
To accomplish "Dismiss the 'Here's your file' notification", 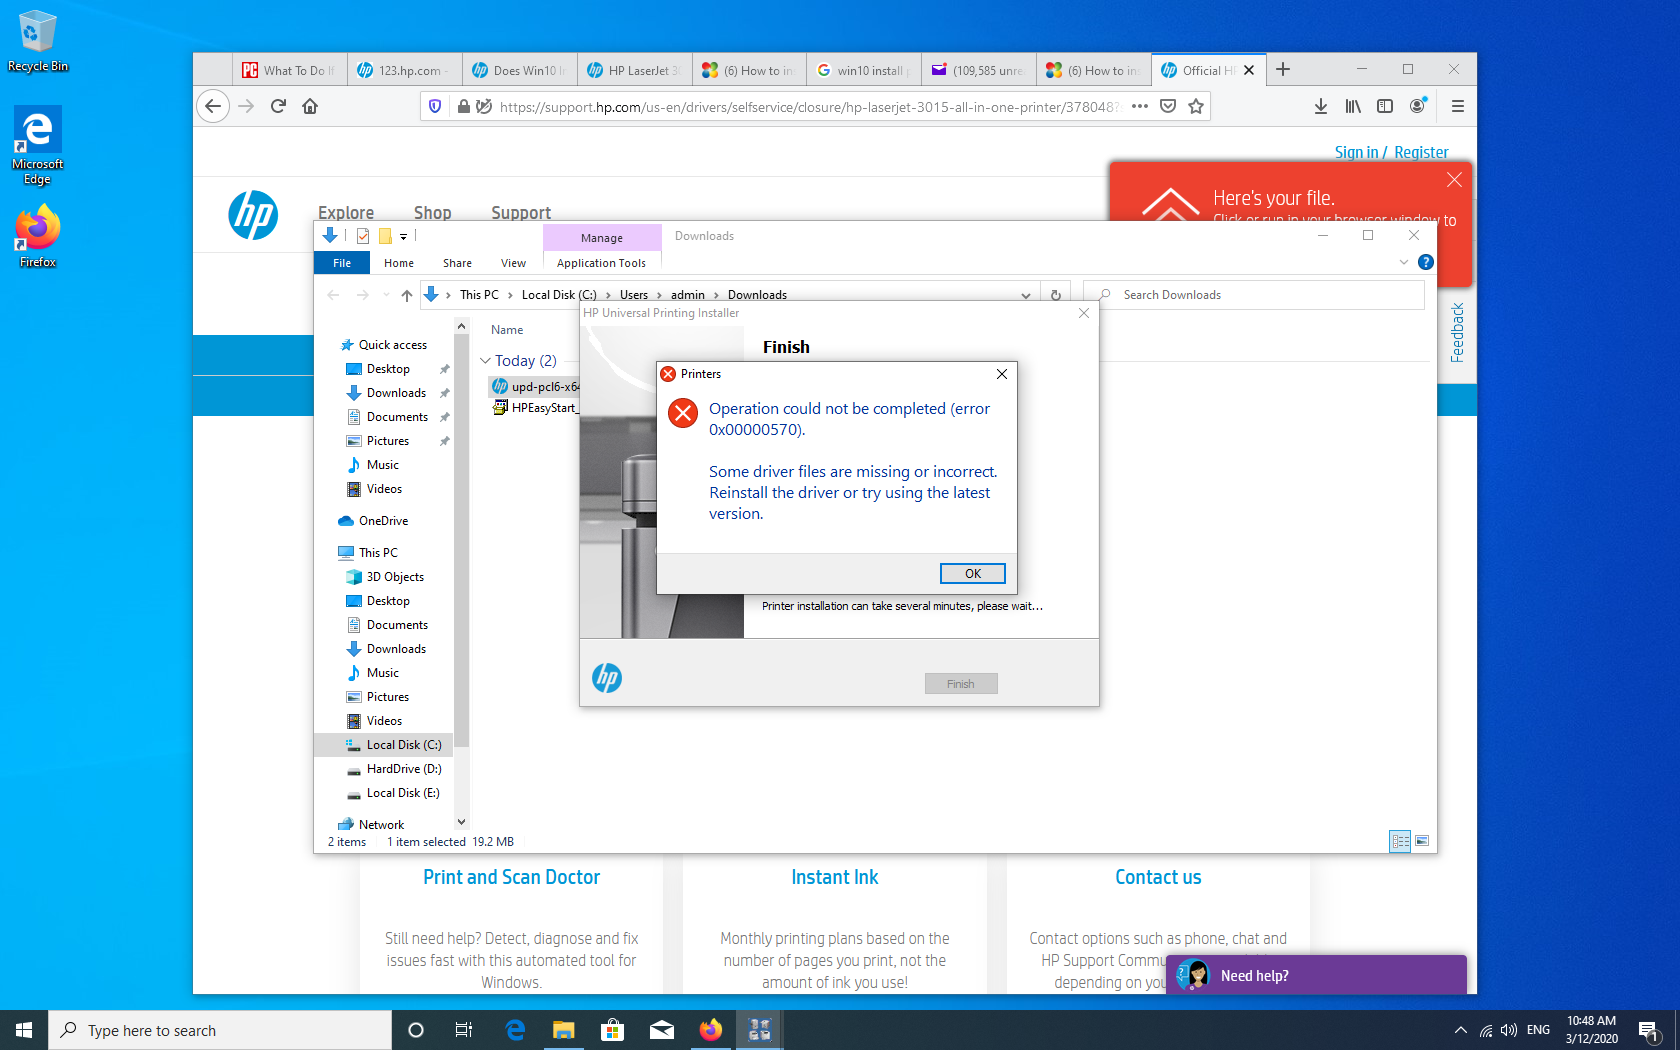I will coord(1454,179).
